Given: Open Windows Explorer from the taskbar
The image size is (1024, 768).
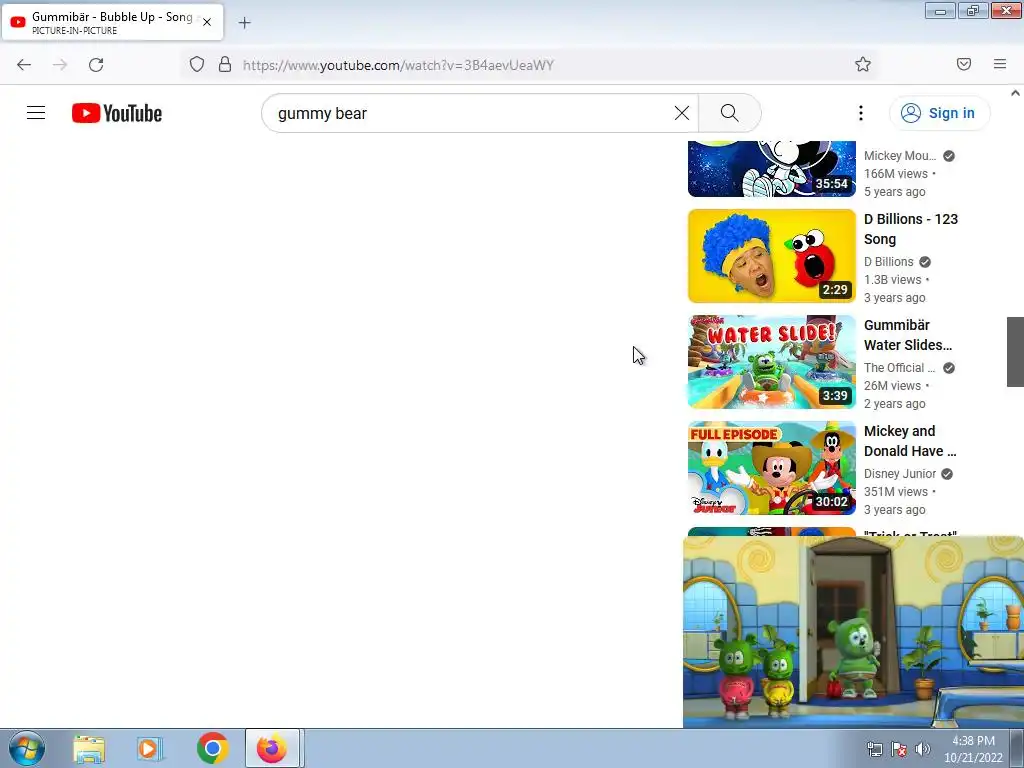Looking at the screenshot, I should (89, 748).
